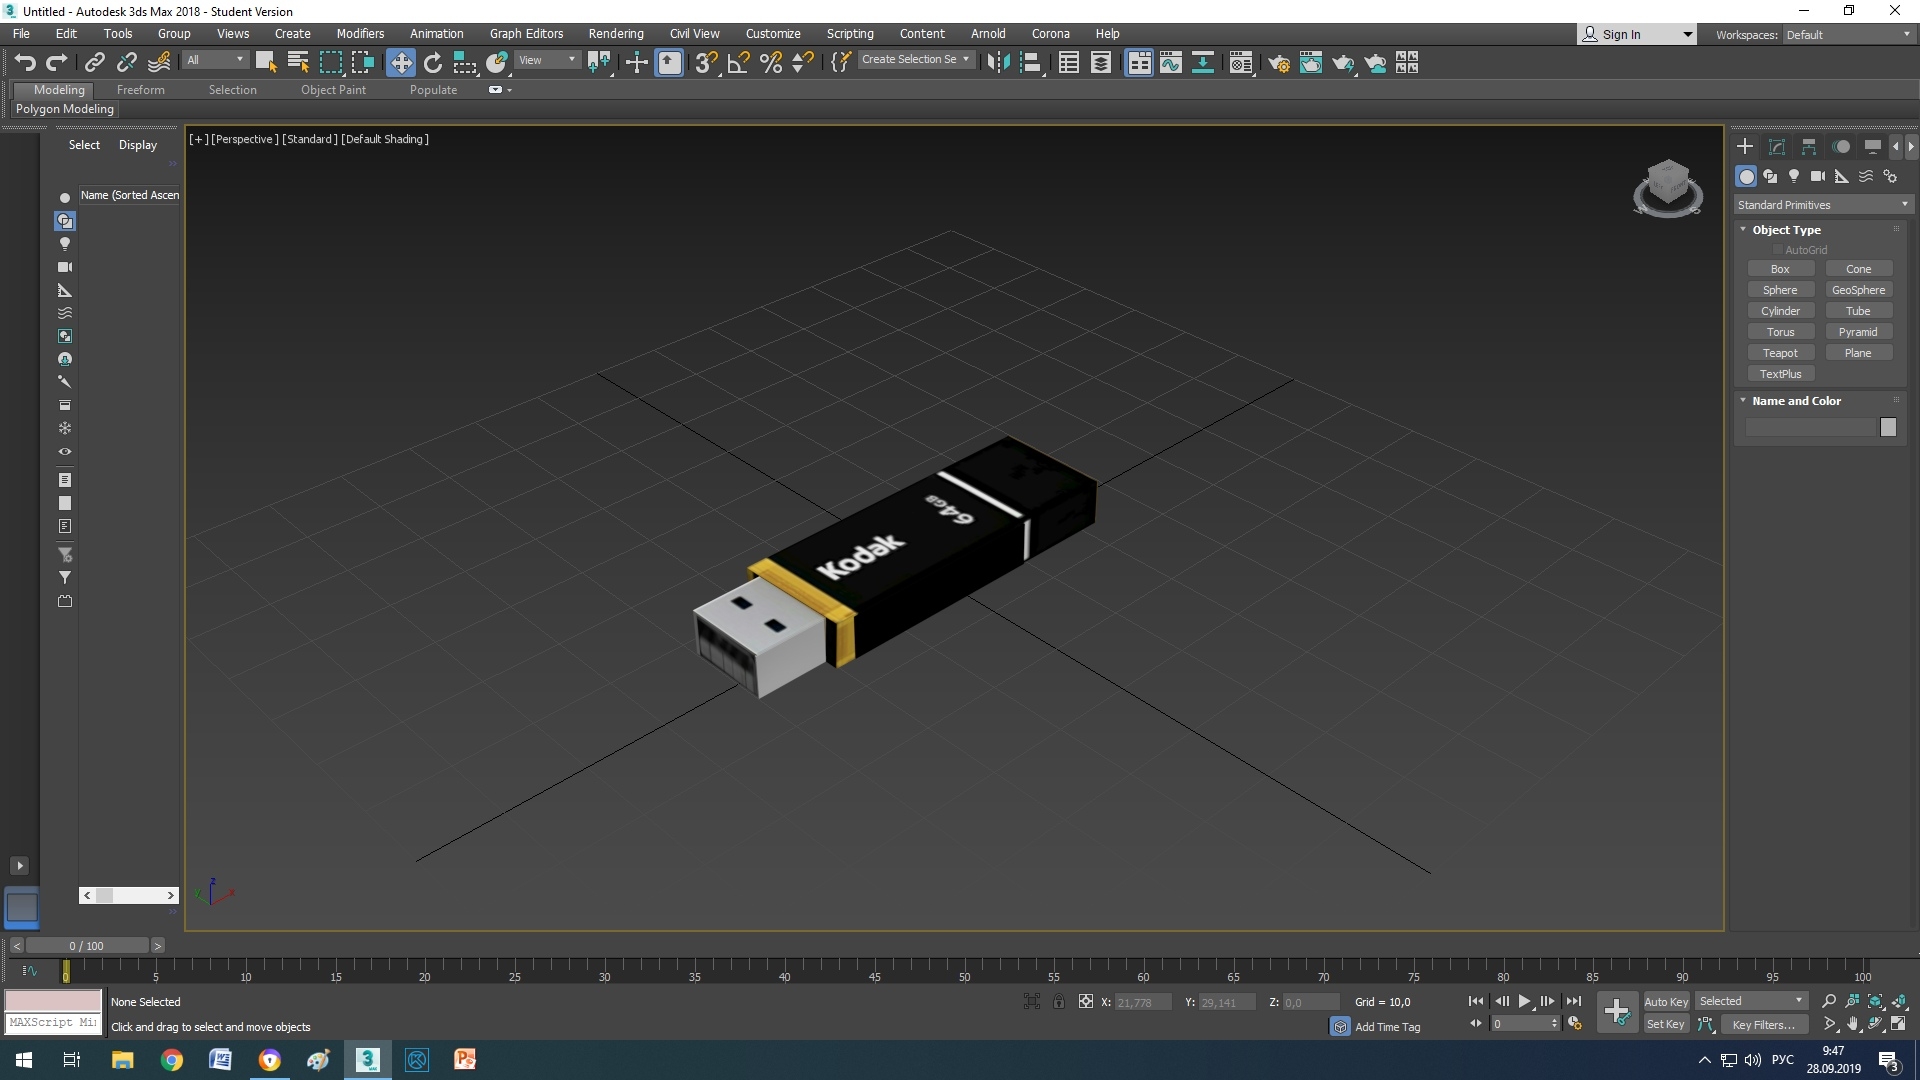Switch to the Freeform ribbon tab
This screenshot has height=1080, width=1920.
140,90
